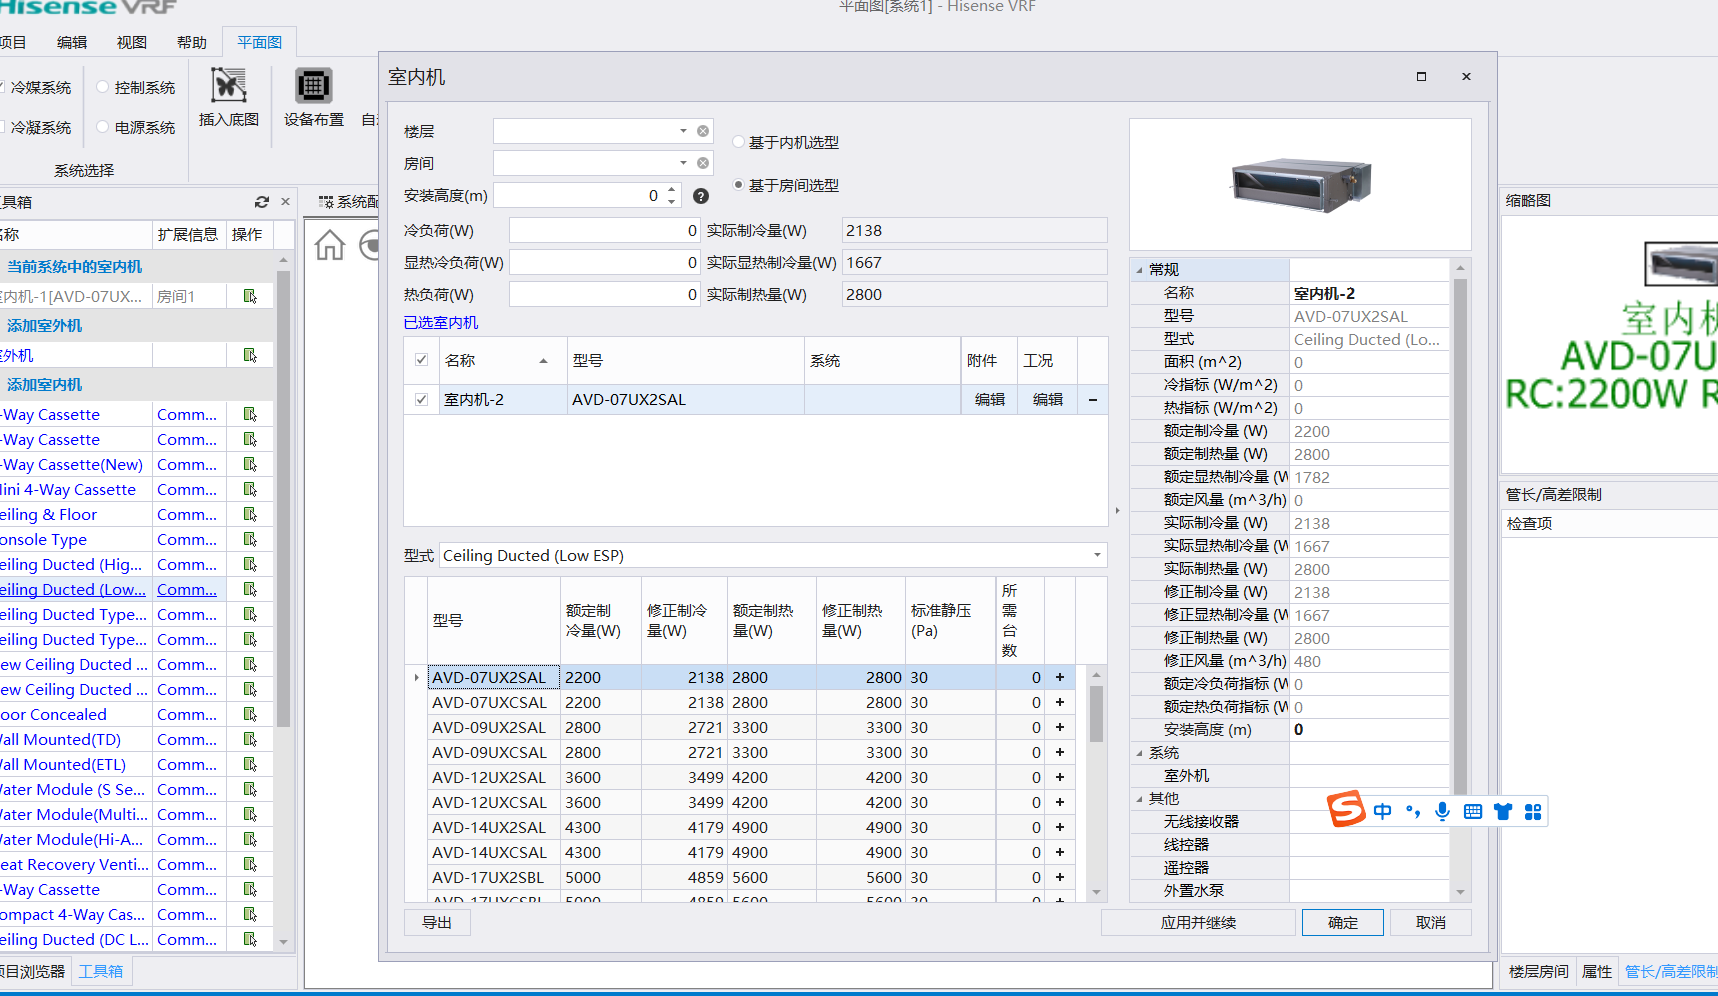
Task: Switch to the 平面图 ribbon tab
Action: [x=259, y=42]
